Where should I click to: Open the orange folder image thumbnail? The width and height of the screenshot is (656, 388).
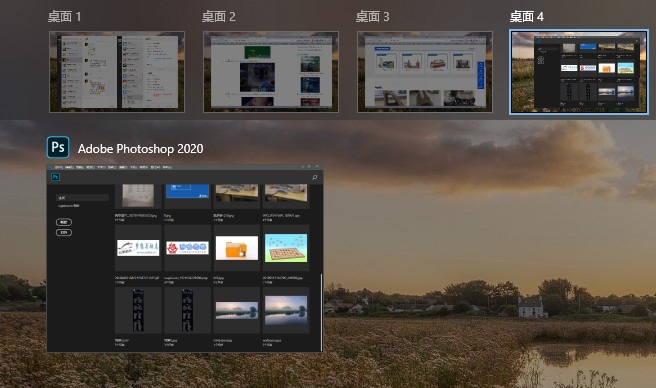click(x=237, y=248)
